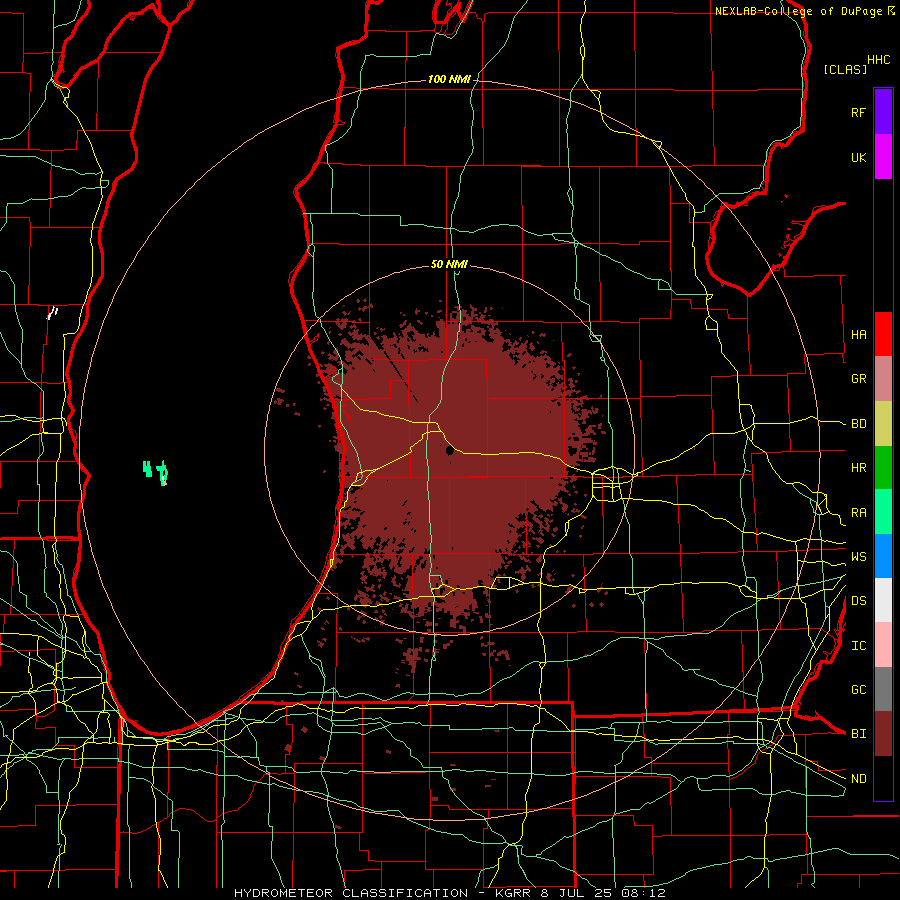Click the GR legend label
Screen dimensions: 900x900
(x=858, y=379)
